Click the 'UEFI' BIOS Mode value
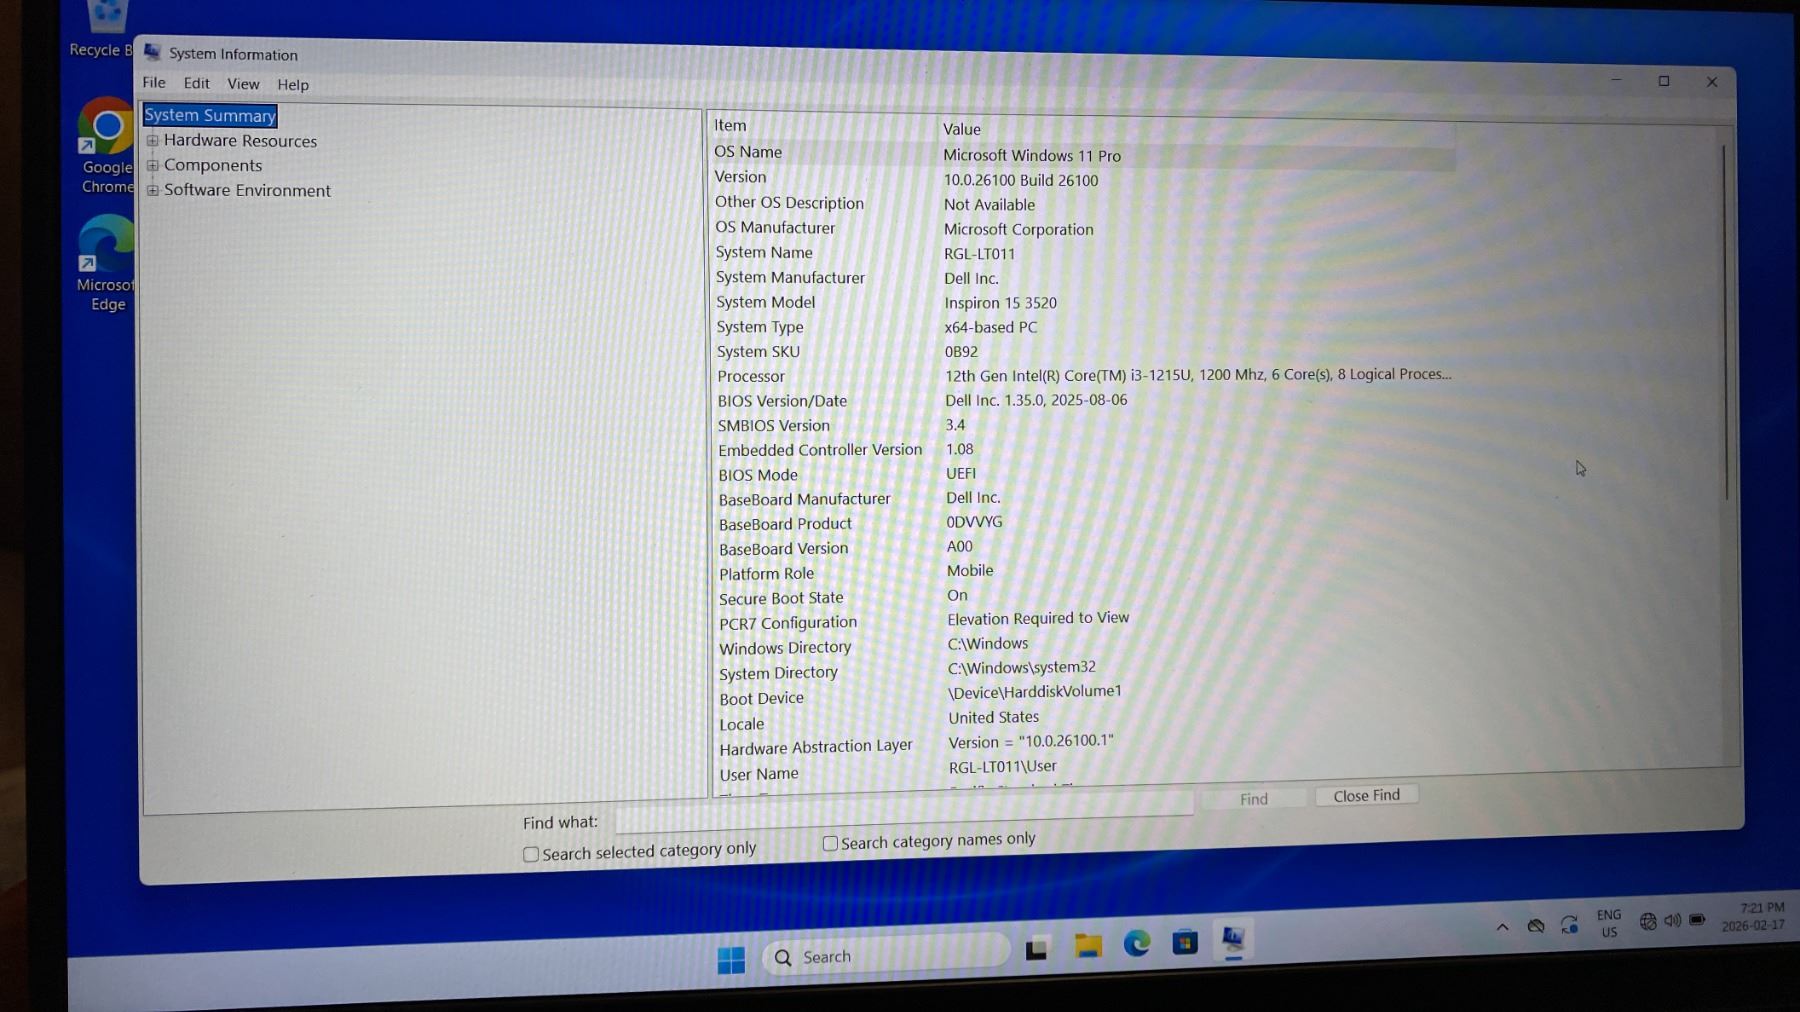Viewport: 1800px width, 1012px height. 961,473
